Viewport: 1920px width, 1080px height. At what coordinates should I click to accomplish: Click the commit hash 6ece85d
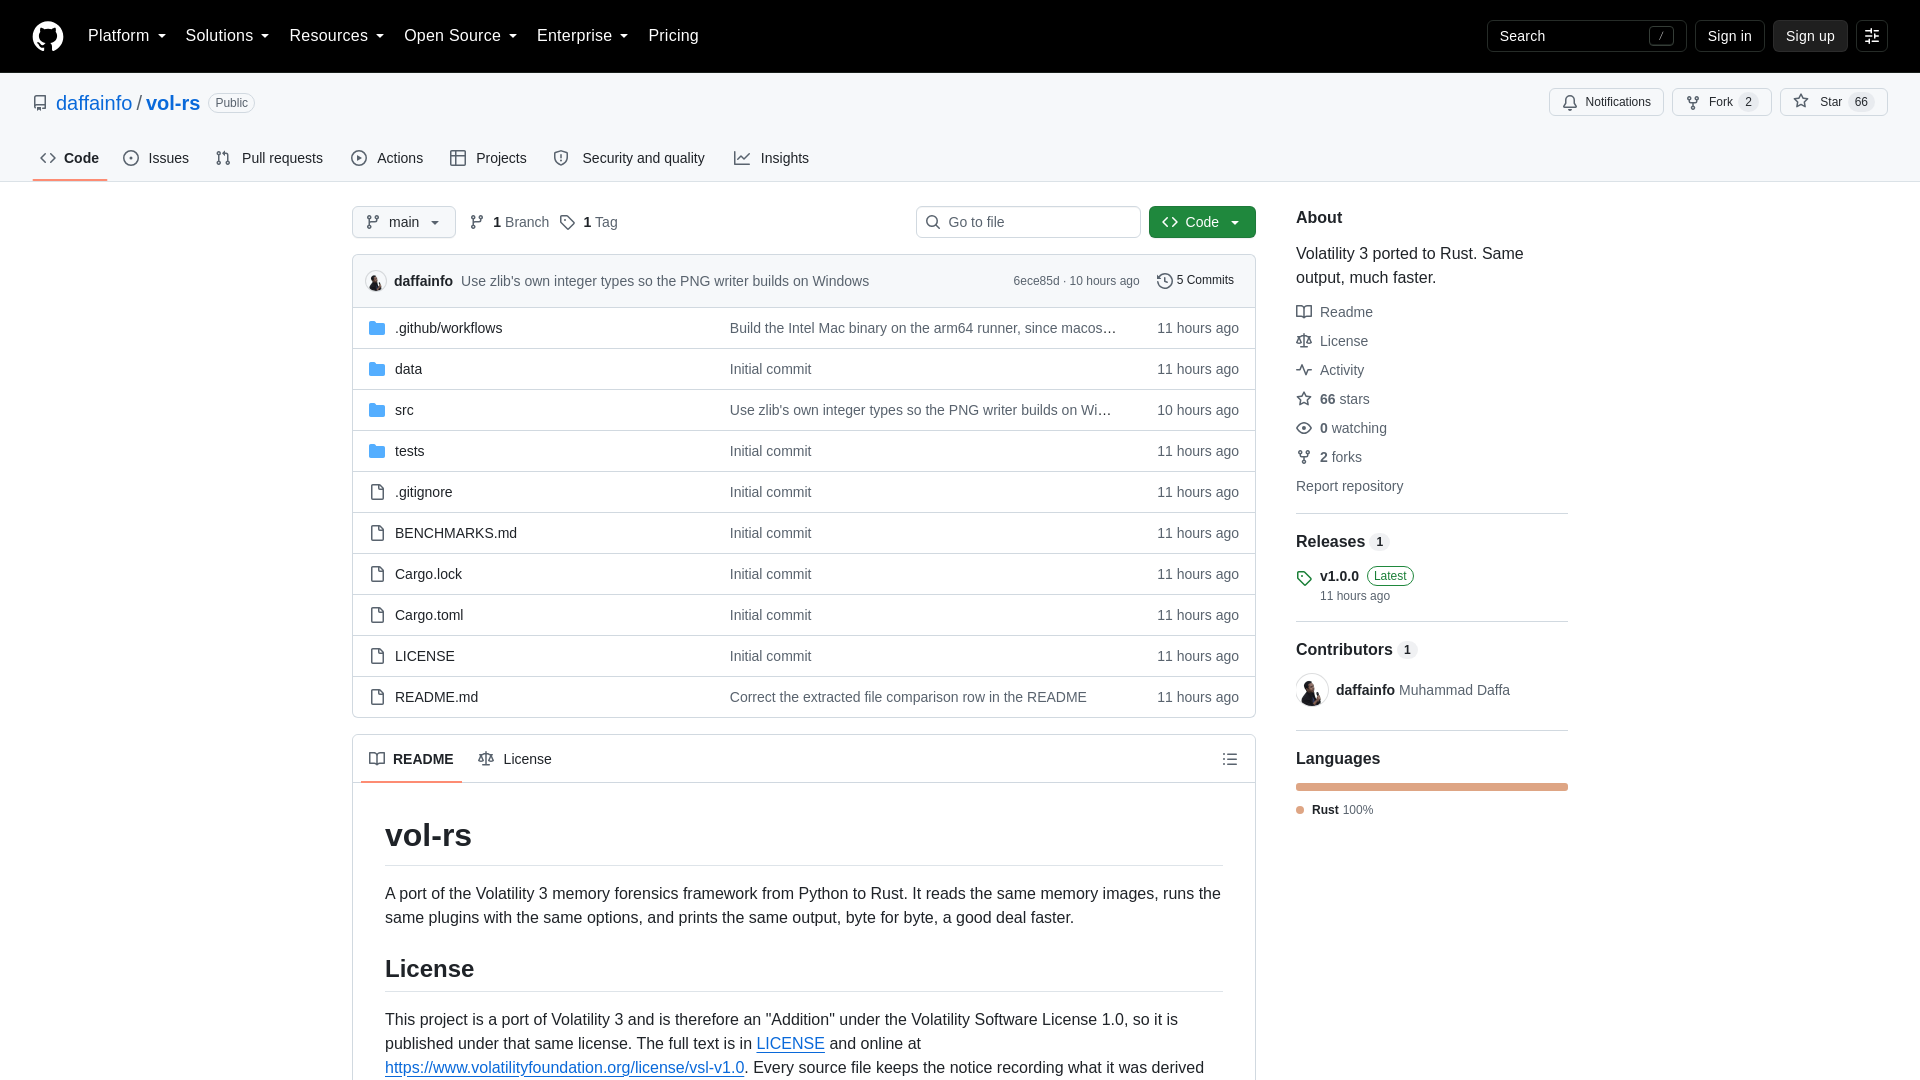1036,281
